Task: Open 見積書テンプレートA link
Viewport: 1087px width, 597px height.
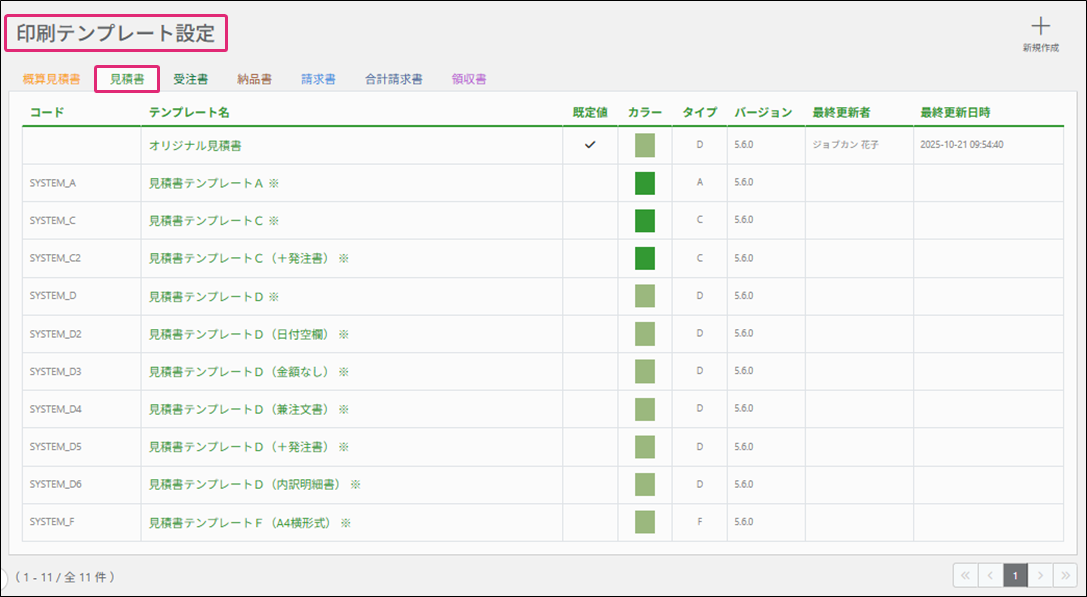Action: (205, 183)
